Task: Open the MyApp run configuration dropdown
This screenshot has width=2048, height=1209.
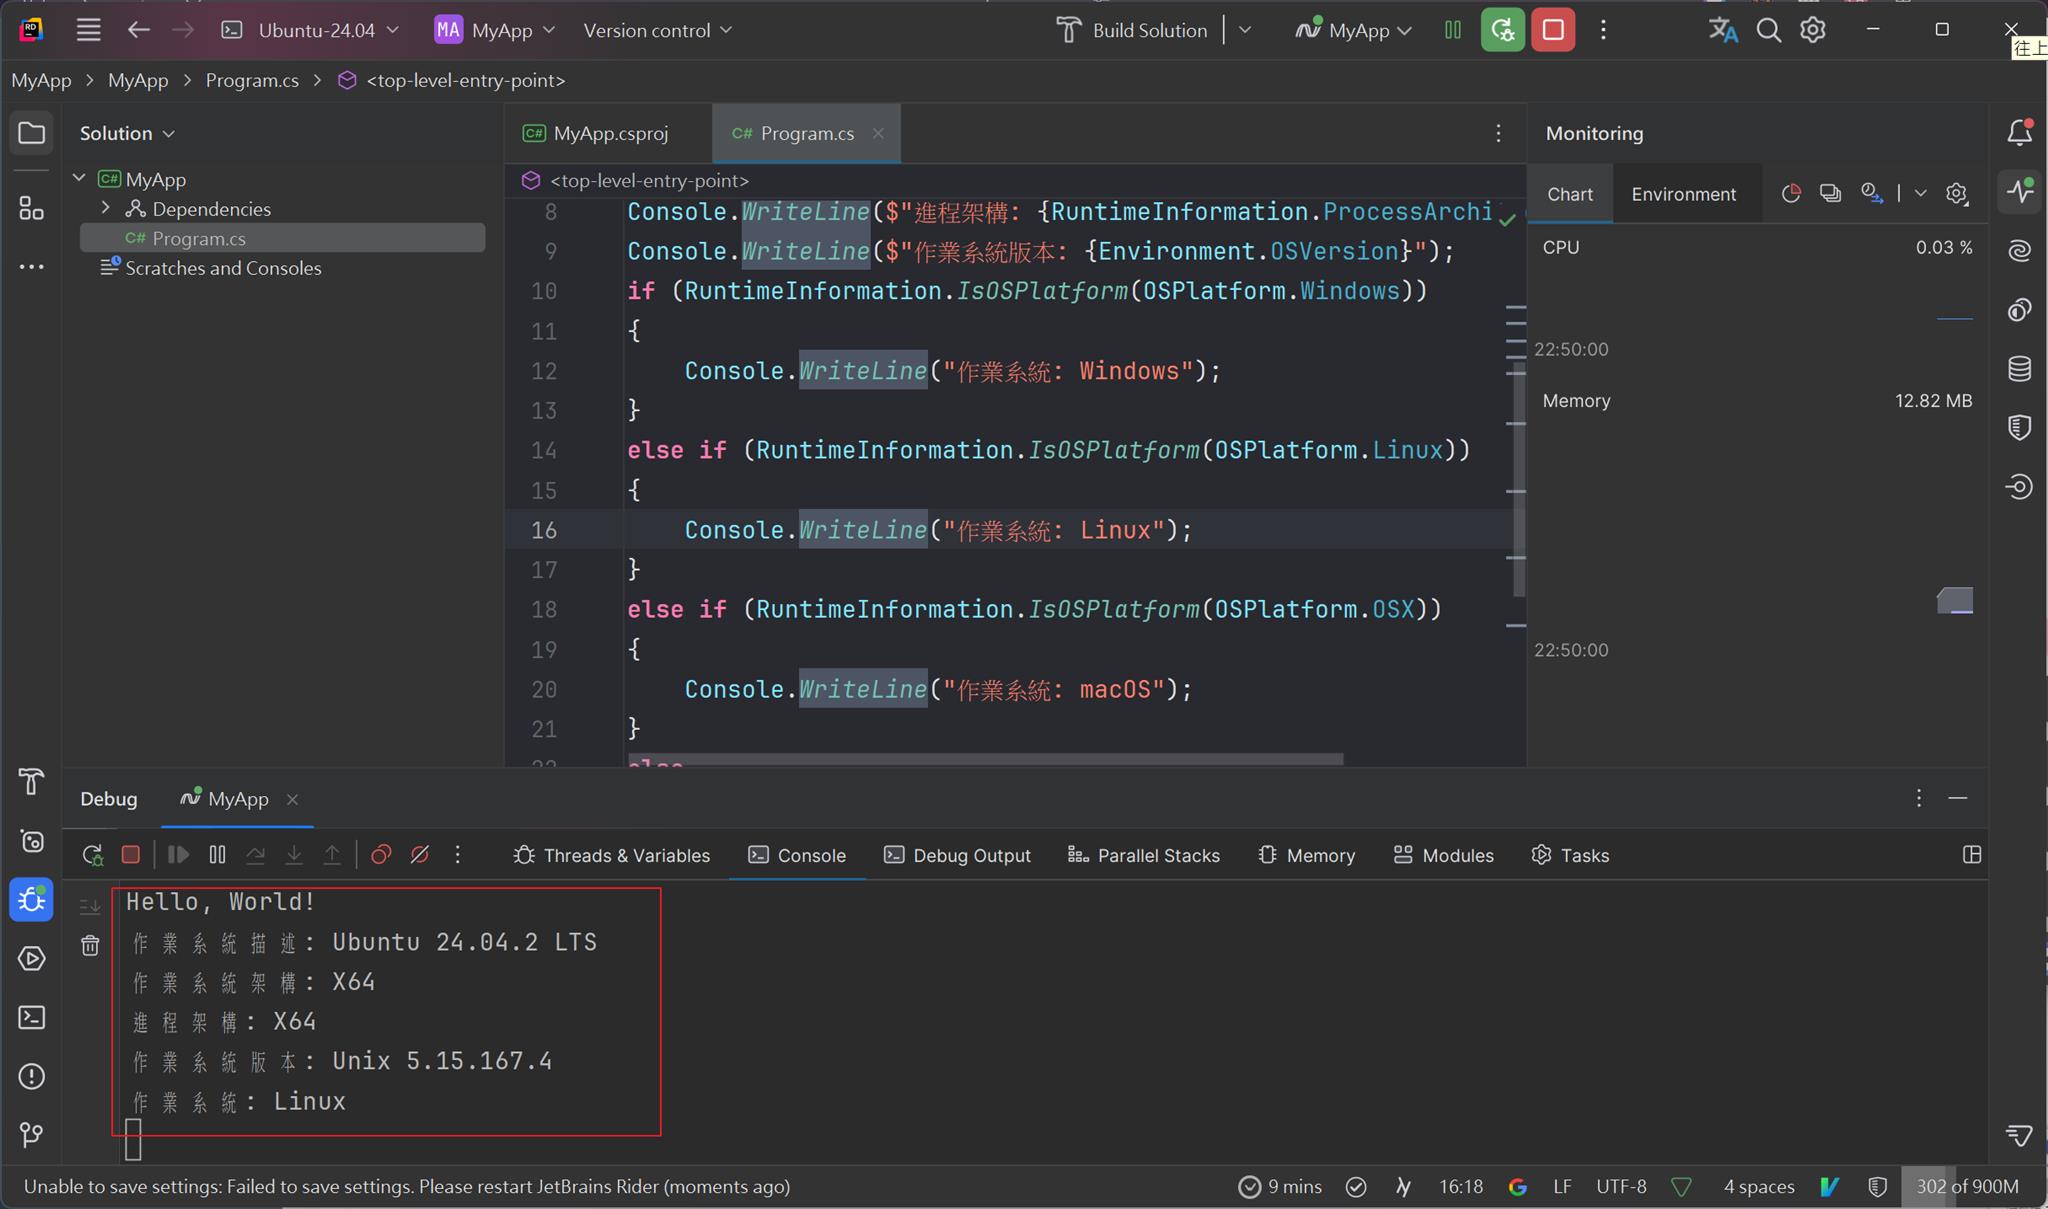Action: (x=1354, y=30)
